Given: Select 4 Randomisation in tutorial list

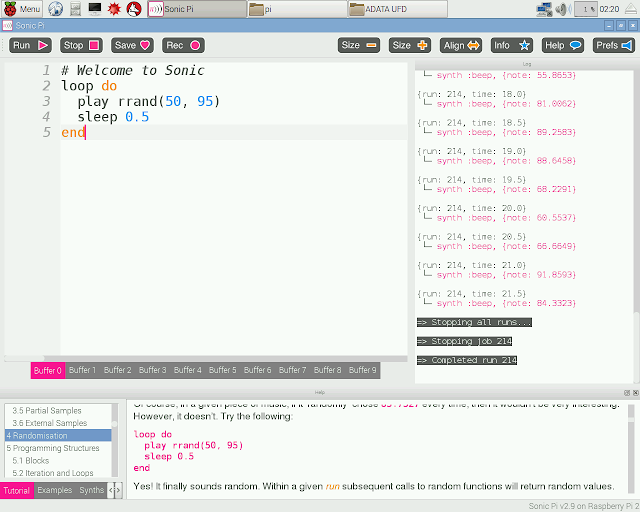Looking at the screenshot, I should [x=58, y=435].
